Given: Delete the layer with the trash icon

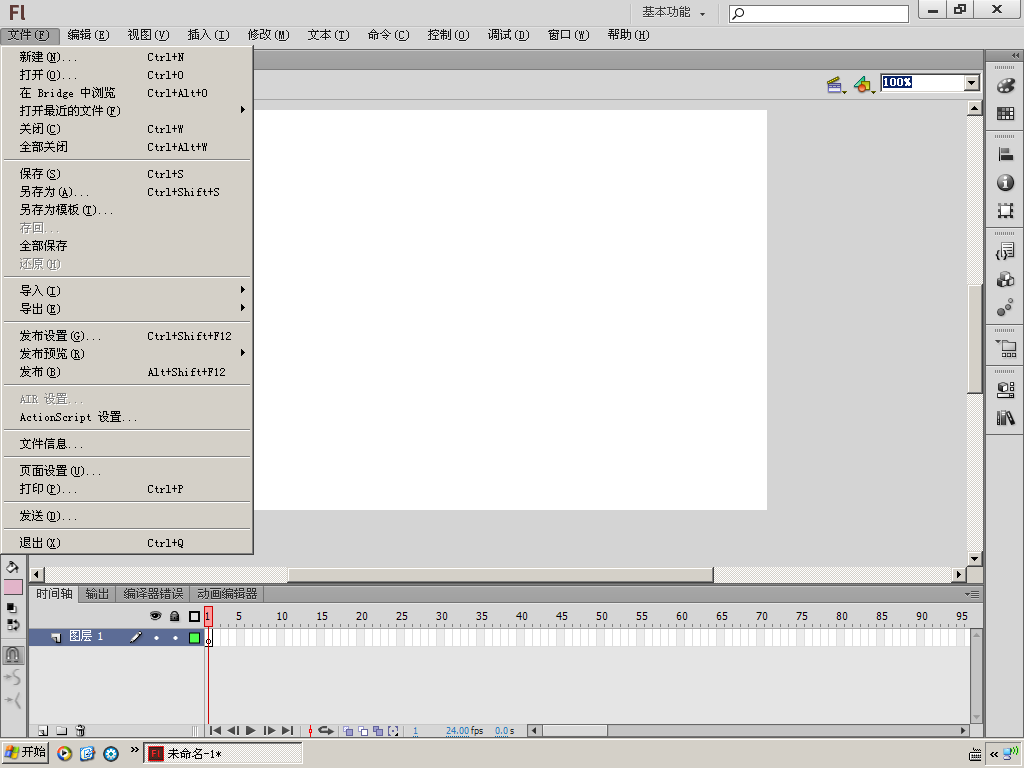Looking at the screenshot, I should click(x=80, y=730).
